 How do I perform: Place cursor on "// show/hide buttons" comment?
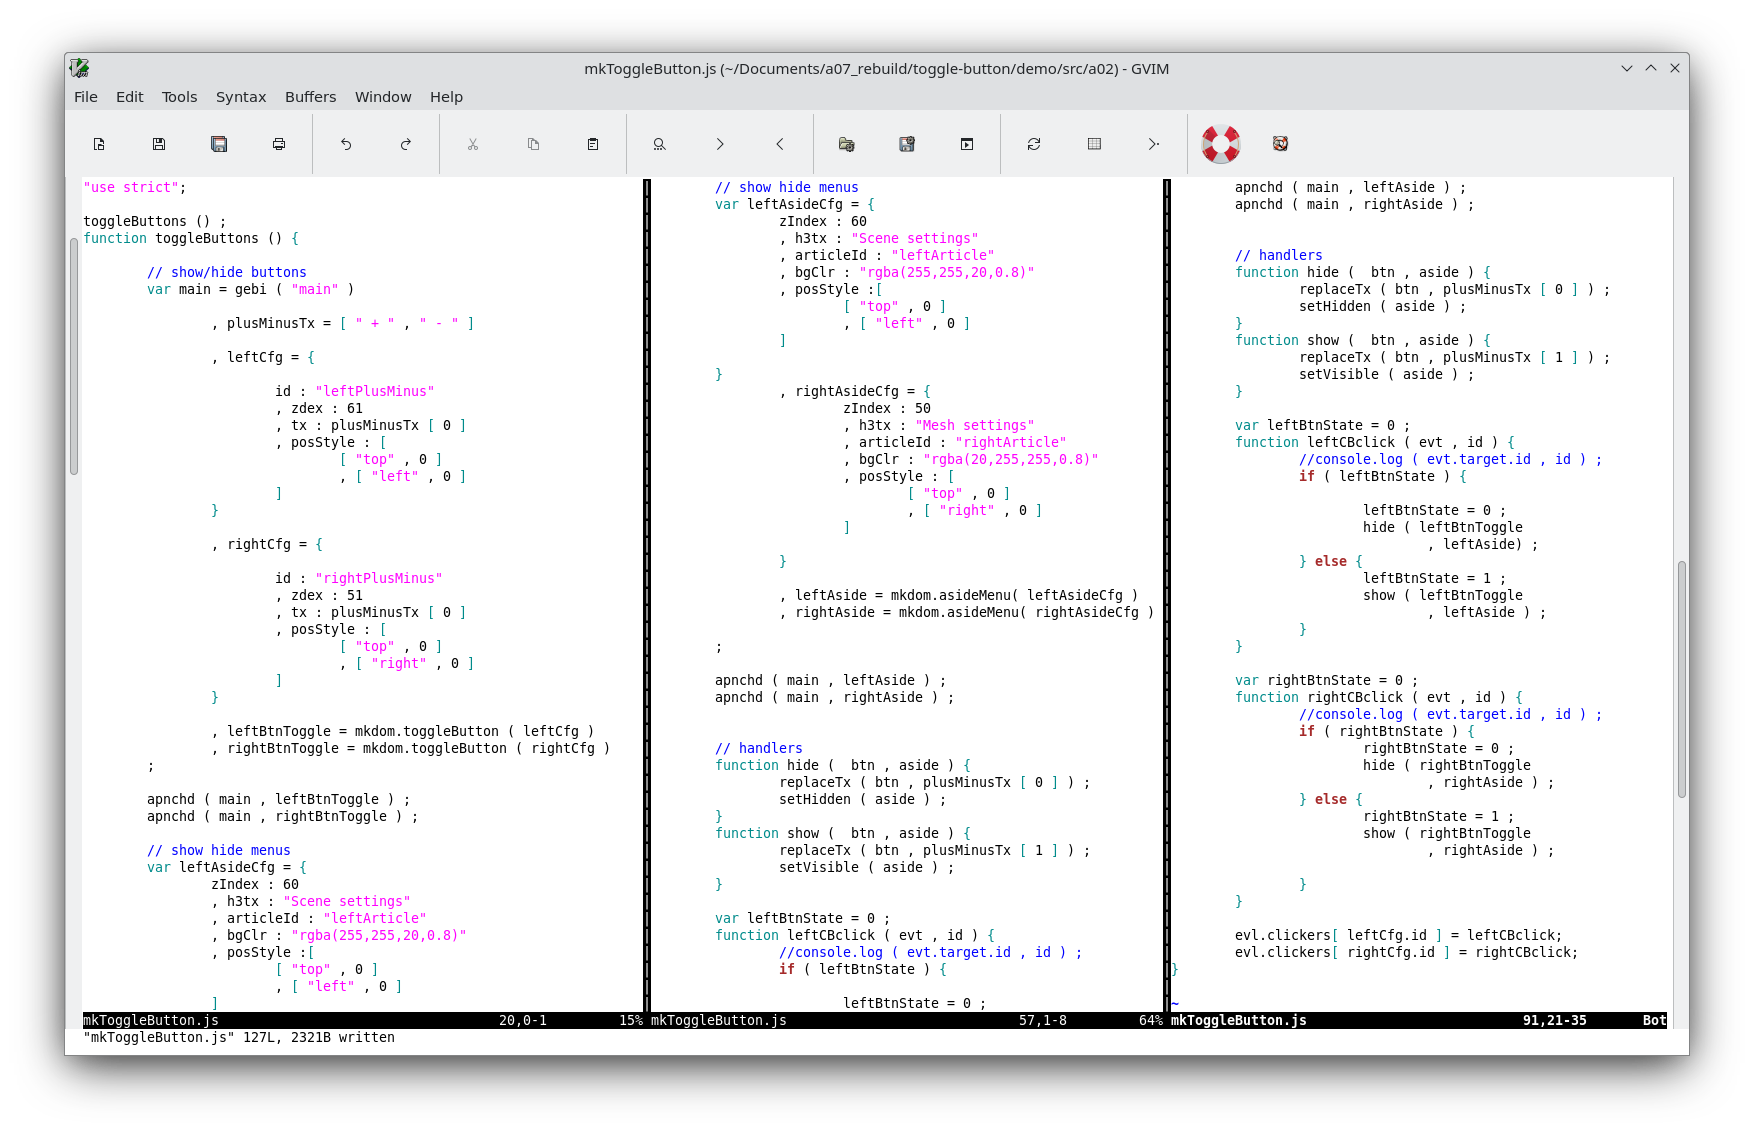point(227,272)
